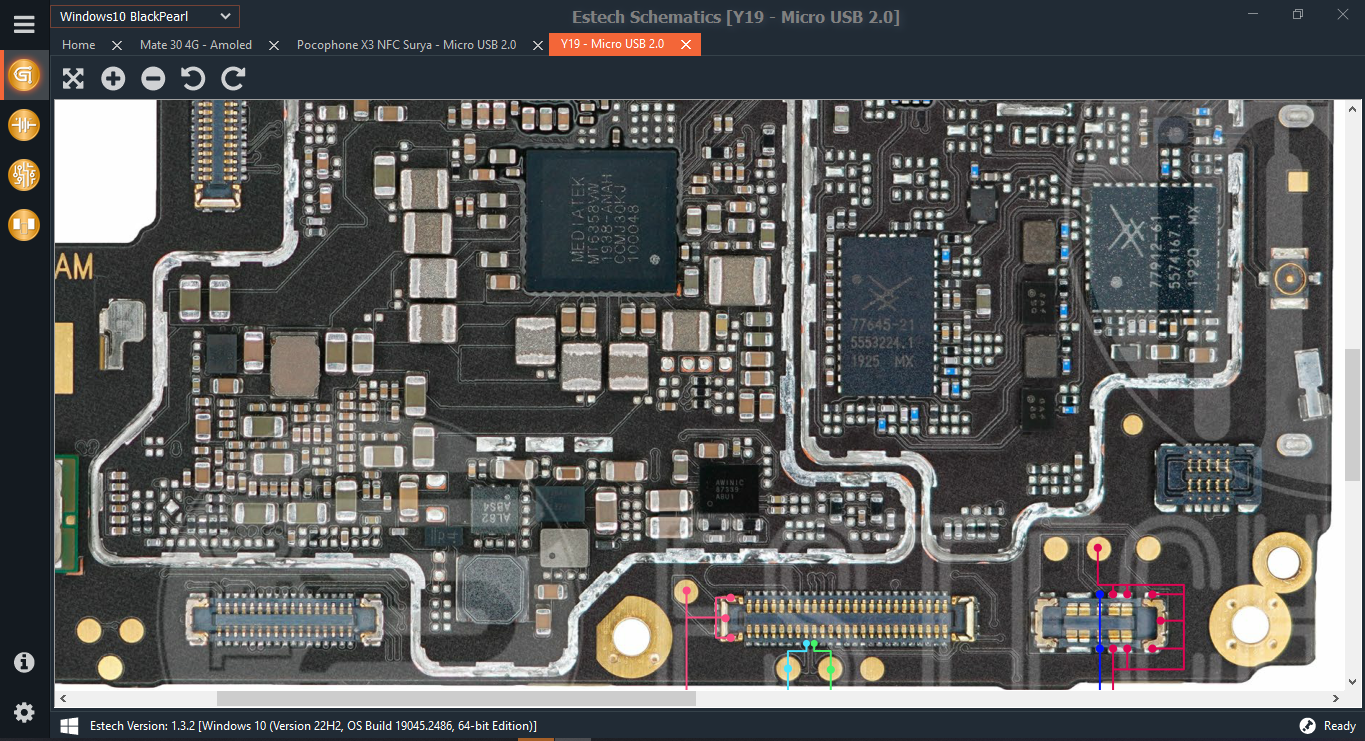Rotate the board counterclockwise

(193, 78)
